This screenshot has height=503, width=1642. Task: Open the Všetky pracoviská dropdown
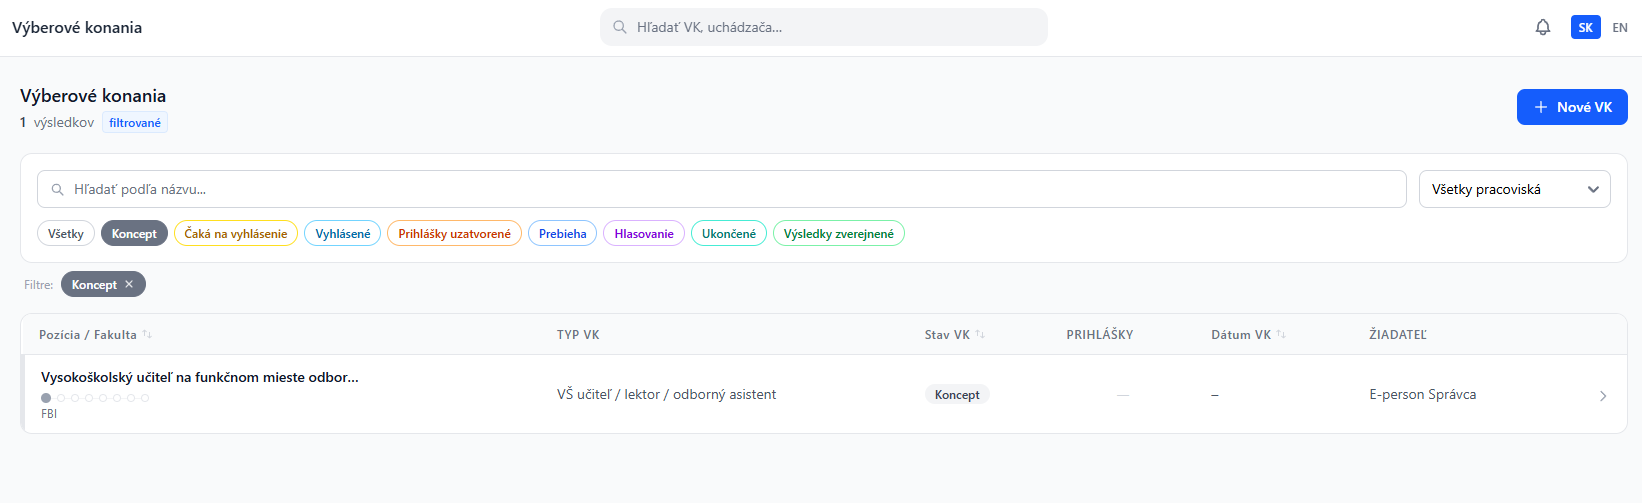(1515, 189)
